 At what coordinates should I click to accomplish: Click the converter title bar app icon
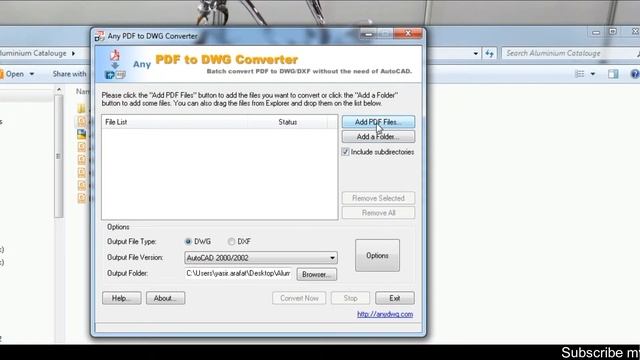click(99, 36)
